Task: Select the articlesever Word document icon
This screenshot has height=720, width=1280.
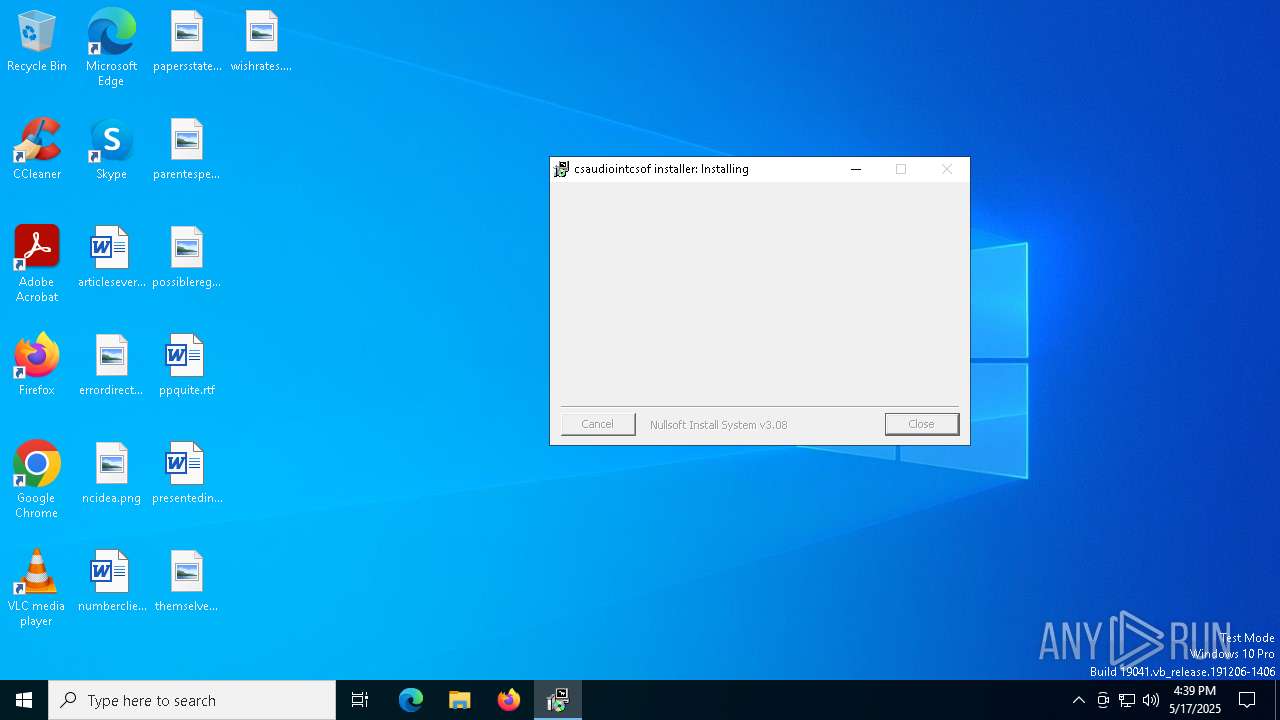Action: pyautogui.click(x=111, y=258)
